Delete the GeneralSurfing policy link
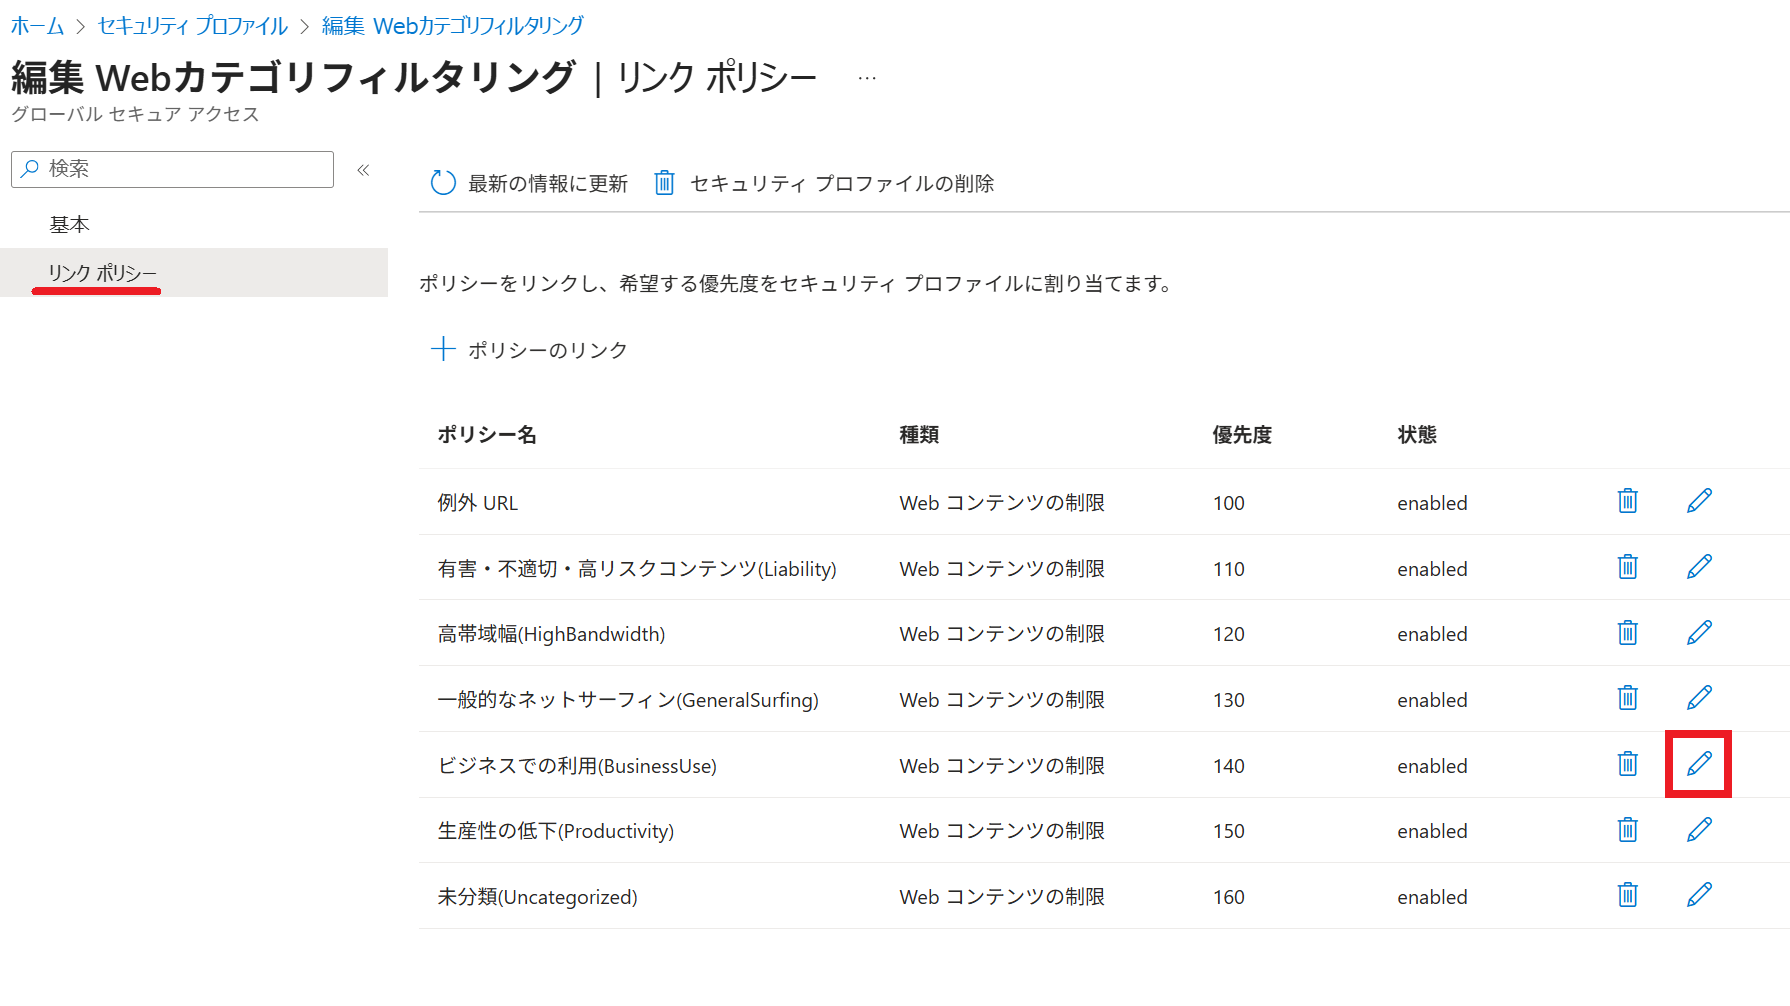The height and width of the screenshot is (1006, 1790). pos(1628,698)
